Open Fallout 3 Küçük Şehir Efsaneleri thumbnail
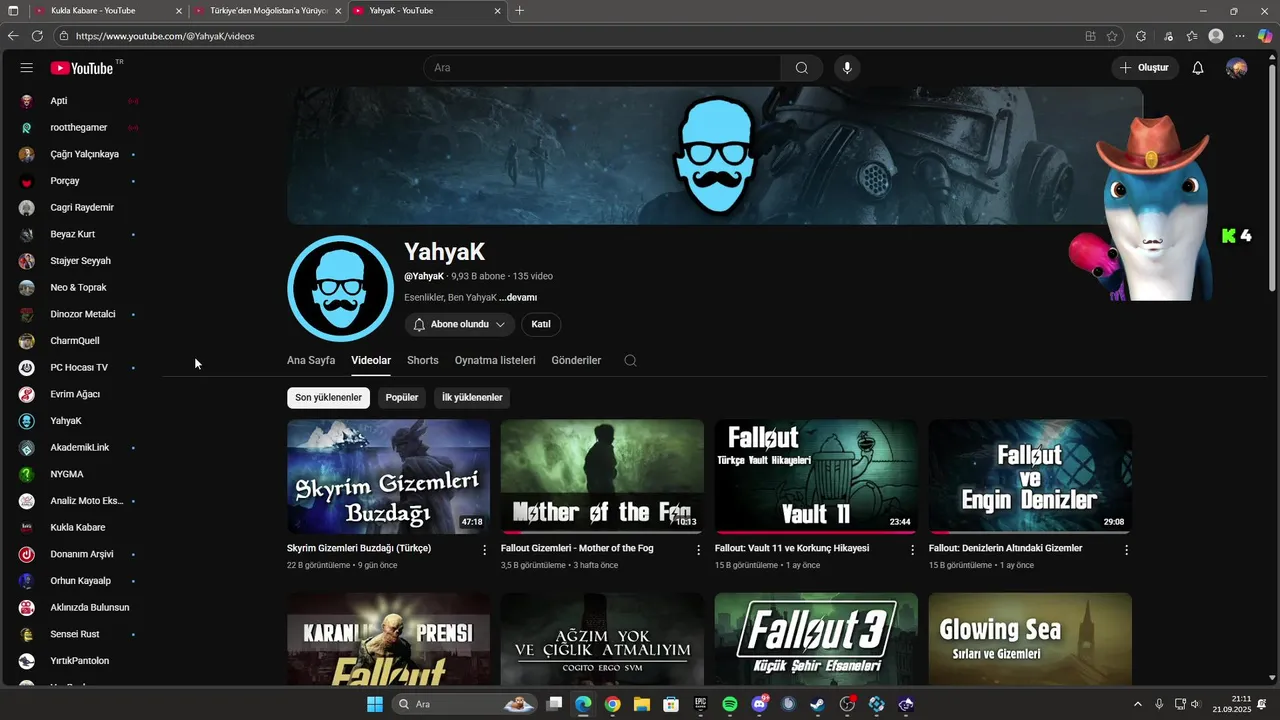1280x720 pixels. 816,640
